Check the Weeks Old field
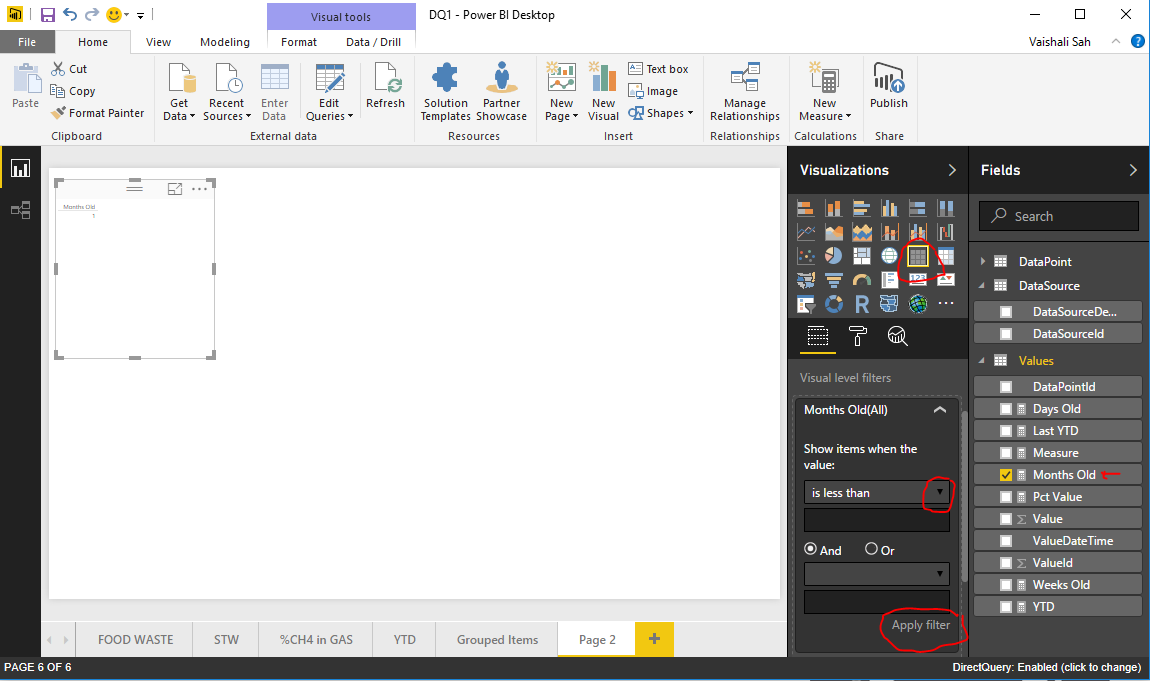This screenshot has height=681, width=1150. coord(1006,585)
